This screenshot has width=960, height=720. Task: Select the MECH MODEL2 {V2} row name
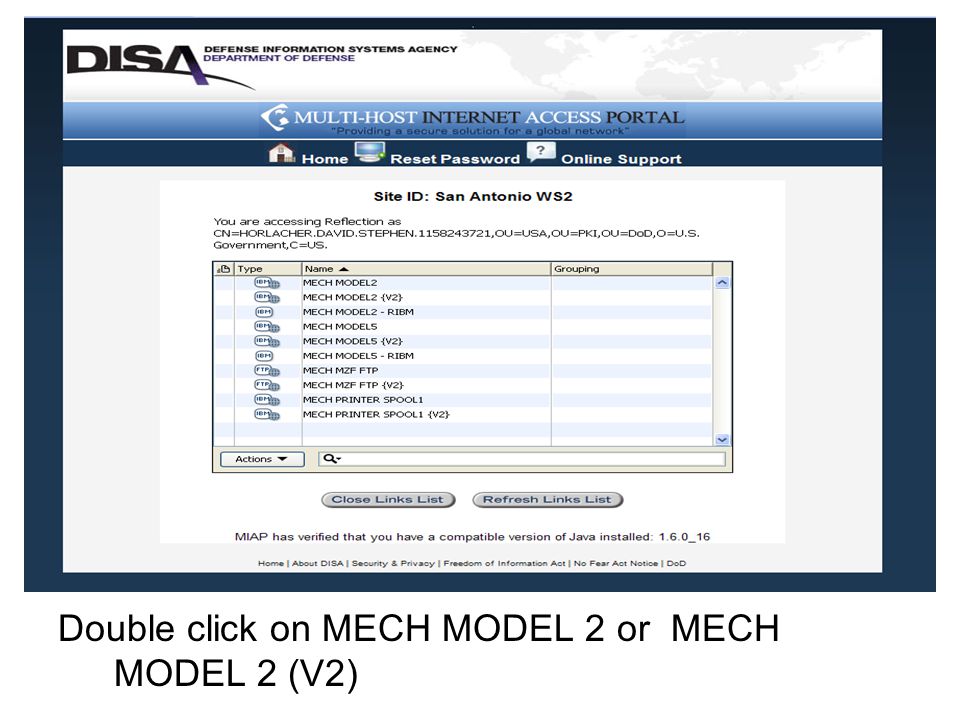[x=353, y=298]
